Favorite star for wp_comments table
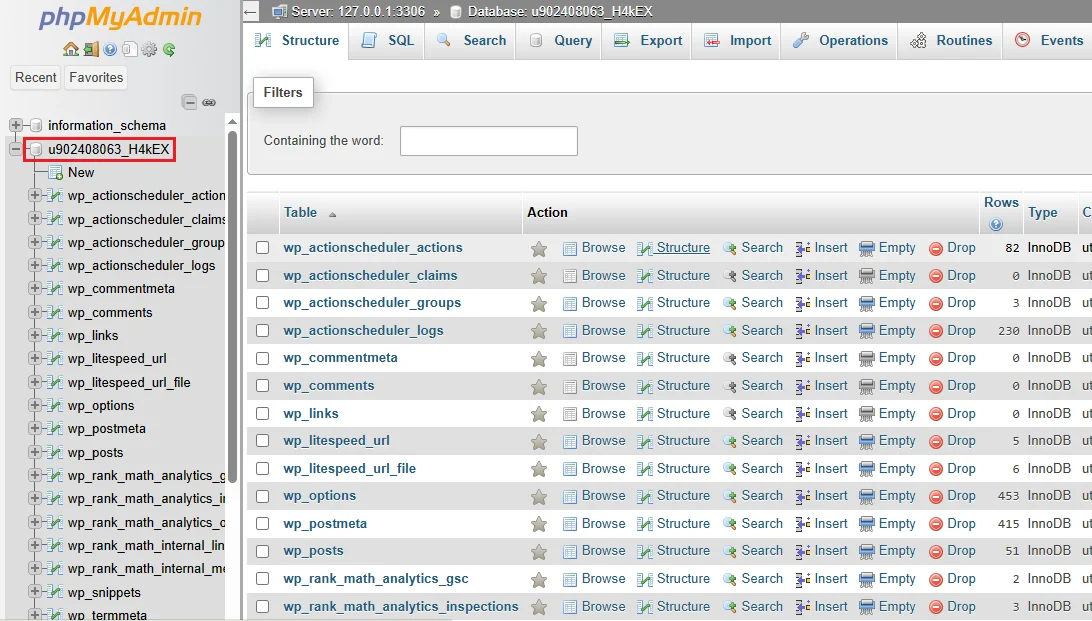Viewport: 1092px width, 621px height. click(x=538, y=386)
